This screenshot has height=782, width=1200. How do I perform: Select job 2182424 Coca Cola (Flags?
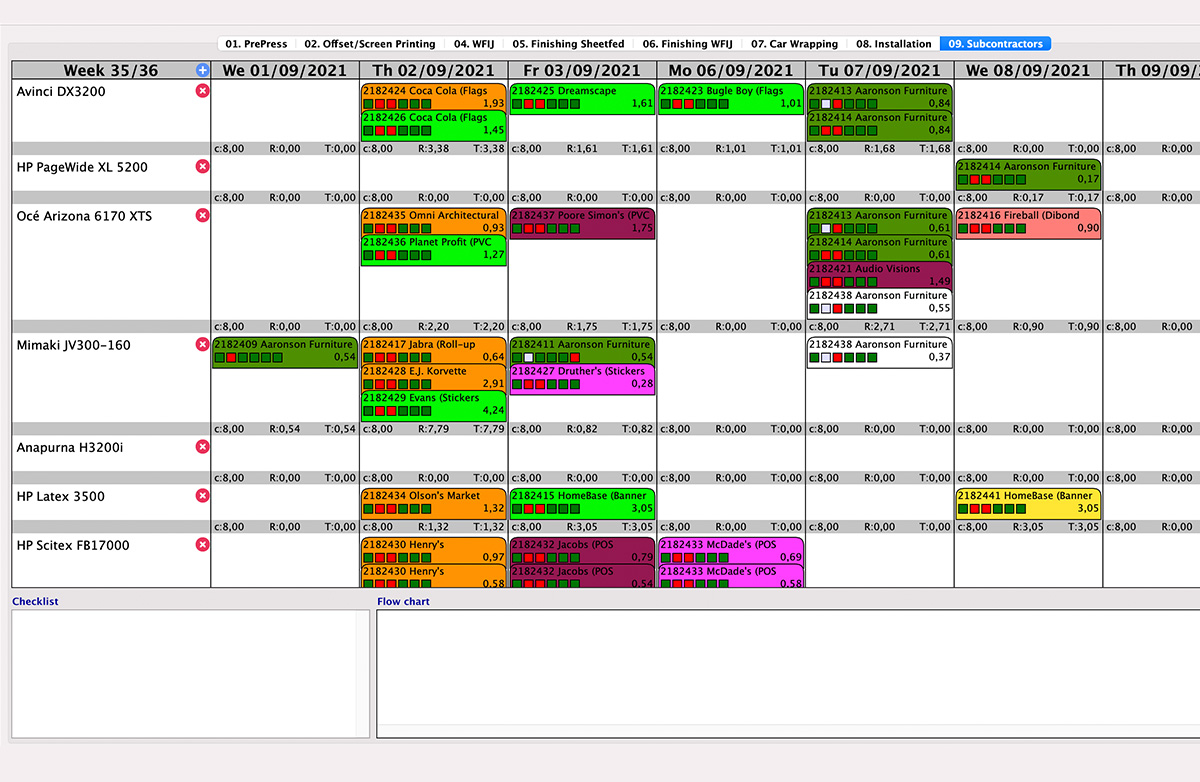(x=434, y=96)
